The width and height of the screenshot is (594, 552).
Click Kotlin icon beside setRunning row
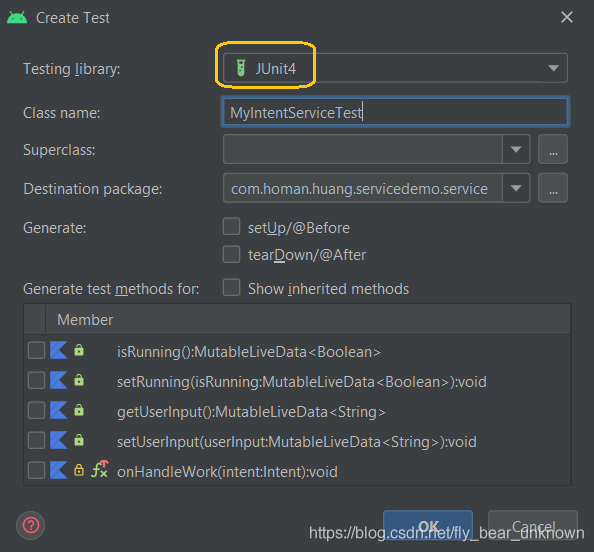tap(59, 380)
